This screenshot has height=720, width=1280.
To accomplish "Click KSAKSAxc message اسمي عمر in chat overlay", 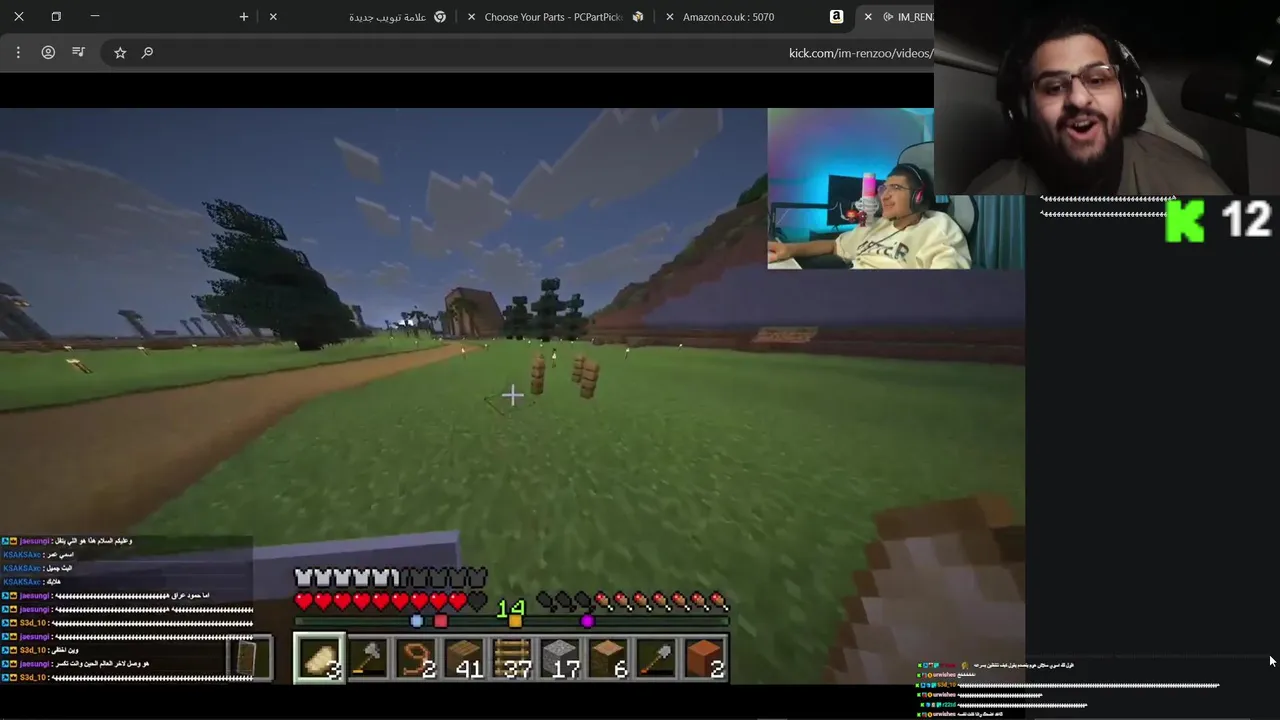I will [38, 554].
